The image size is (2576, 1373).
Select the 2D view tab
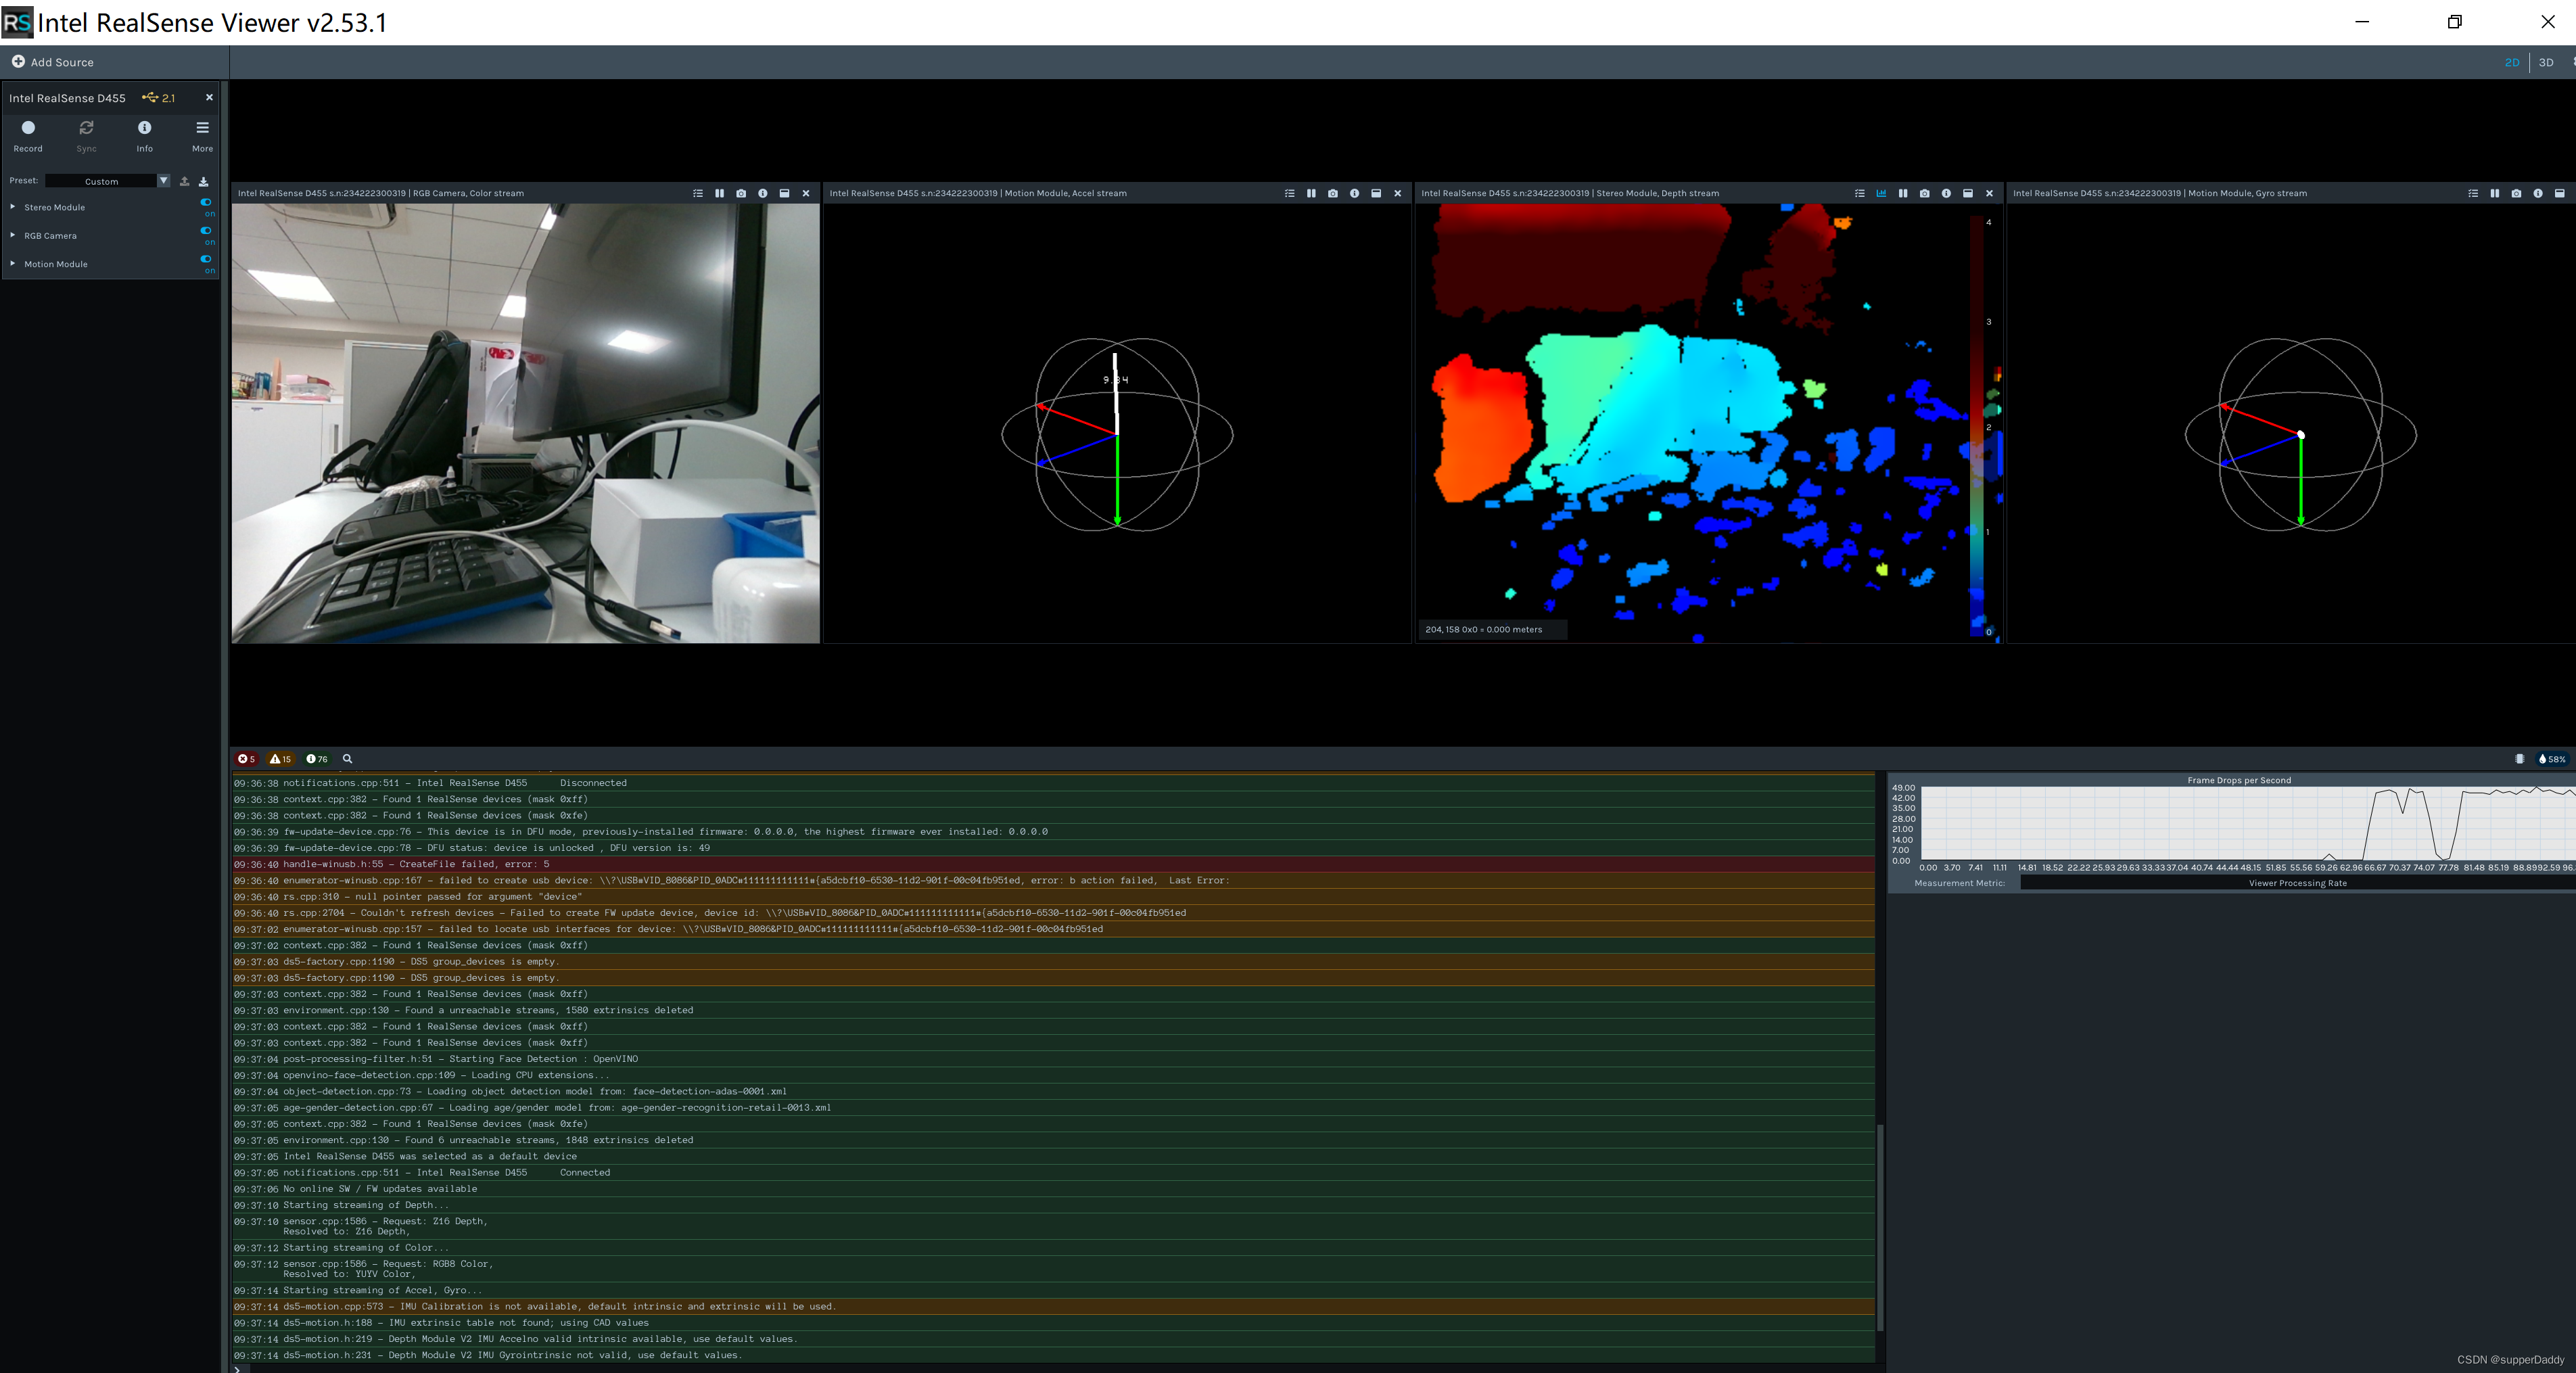click(2513, 62)
